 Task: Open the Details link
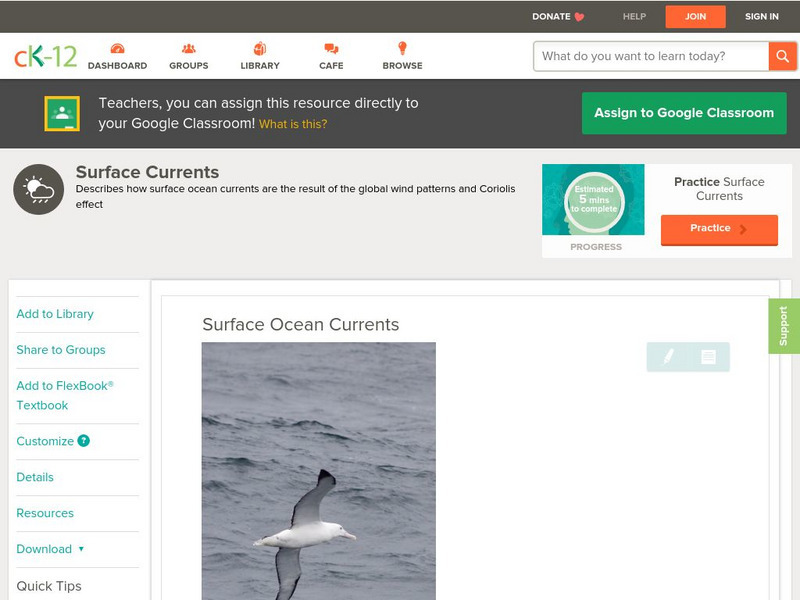[35, 477]
